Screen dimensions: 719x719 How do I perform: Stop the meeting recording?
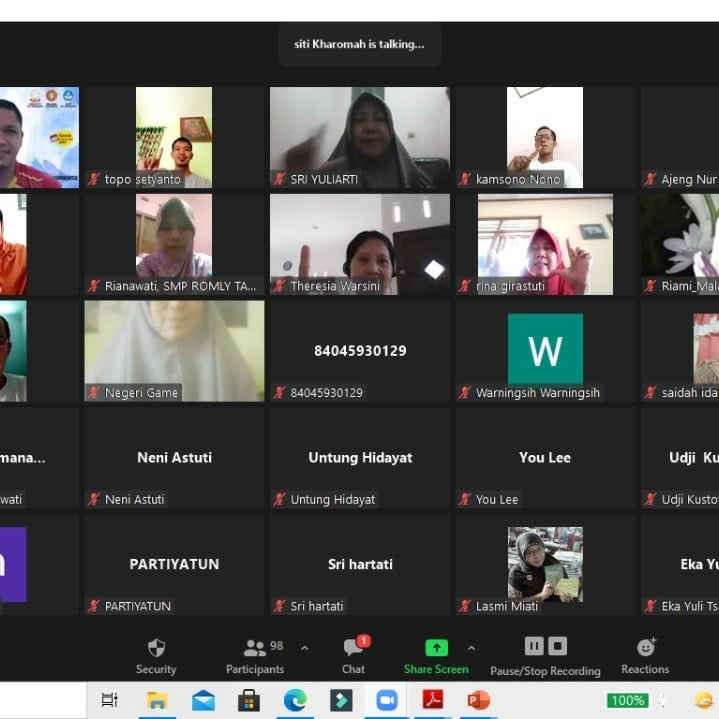(x=558, y=646)
